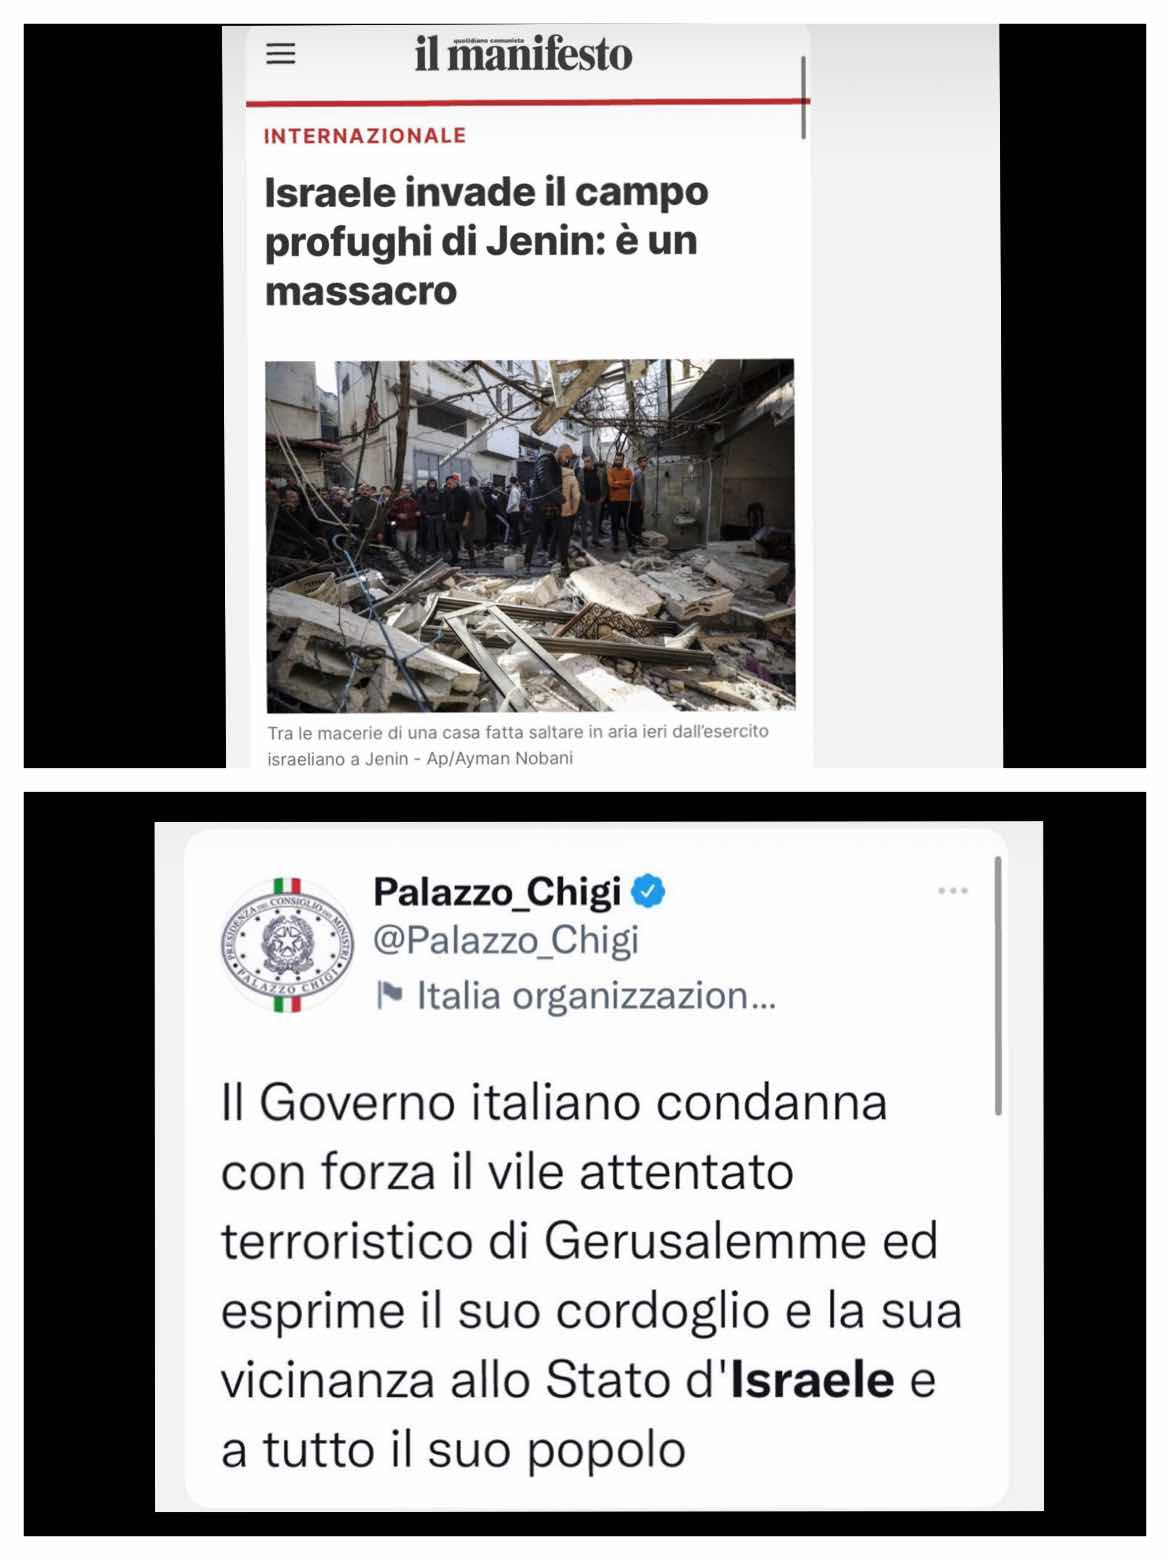
Task: Open the Jenin rubble photo
Action: (x=530, y=536)
